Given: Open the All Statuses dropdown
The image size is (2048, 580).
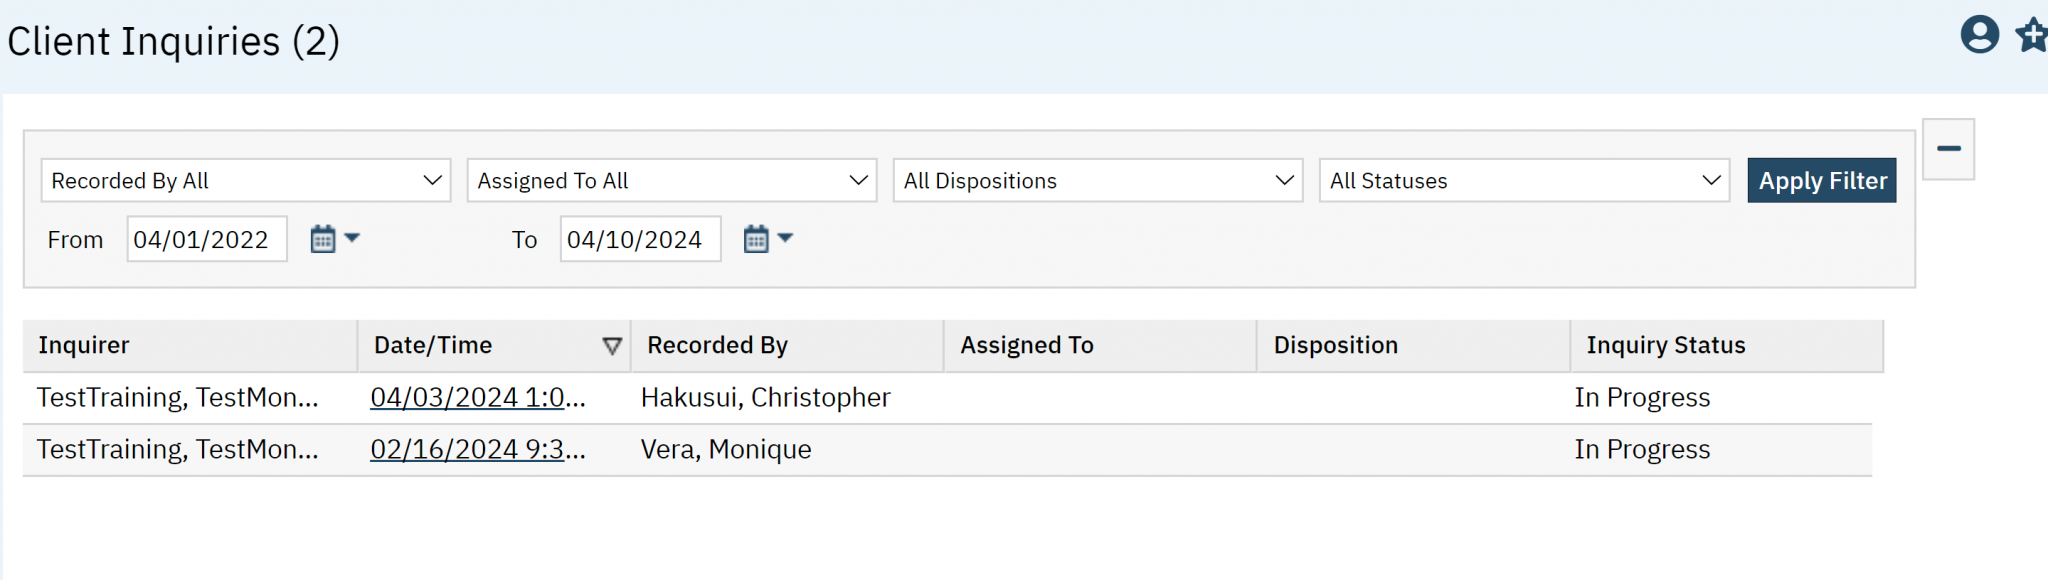Looking at the screenshot, I should coord(1524,180).
